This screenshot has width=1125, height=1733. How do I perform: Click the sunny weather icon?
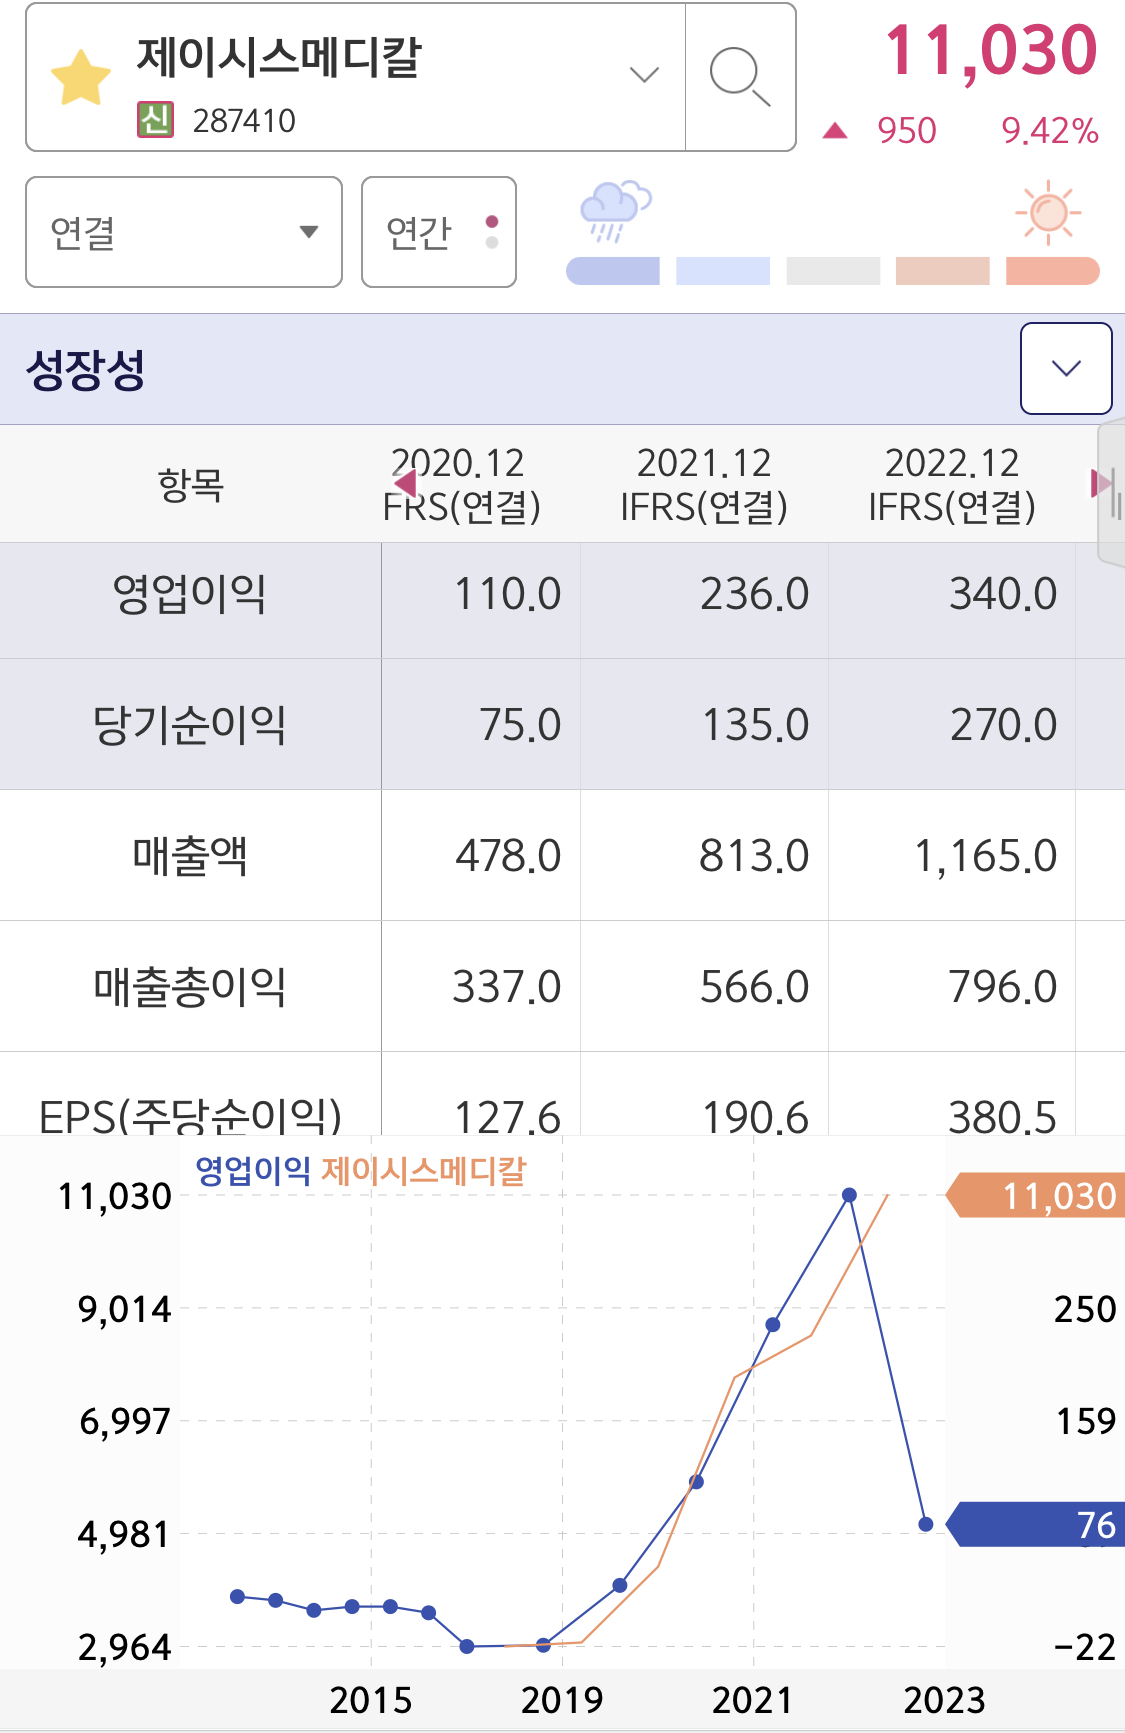point(1048,212)
